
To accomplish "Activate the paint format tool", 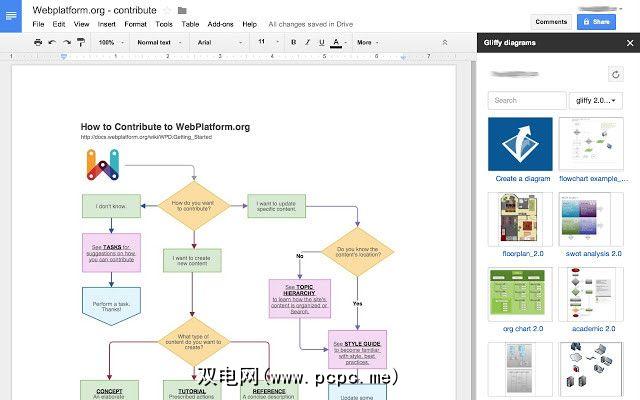I will click(x=81, y=42).
